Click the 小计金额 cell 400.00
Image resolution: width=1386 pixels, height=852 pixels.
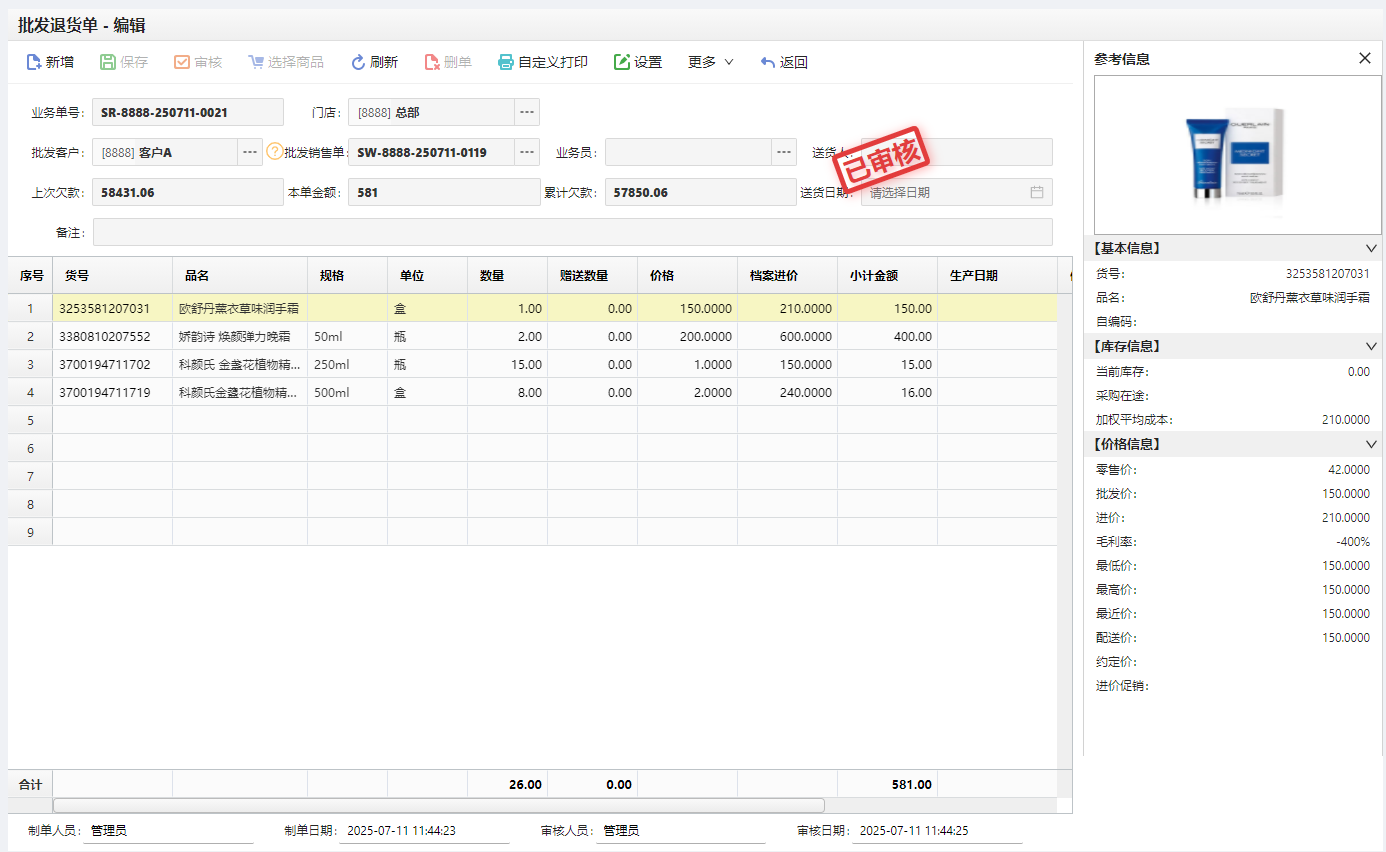[x=888, y=337]
